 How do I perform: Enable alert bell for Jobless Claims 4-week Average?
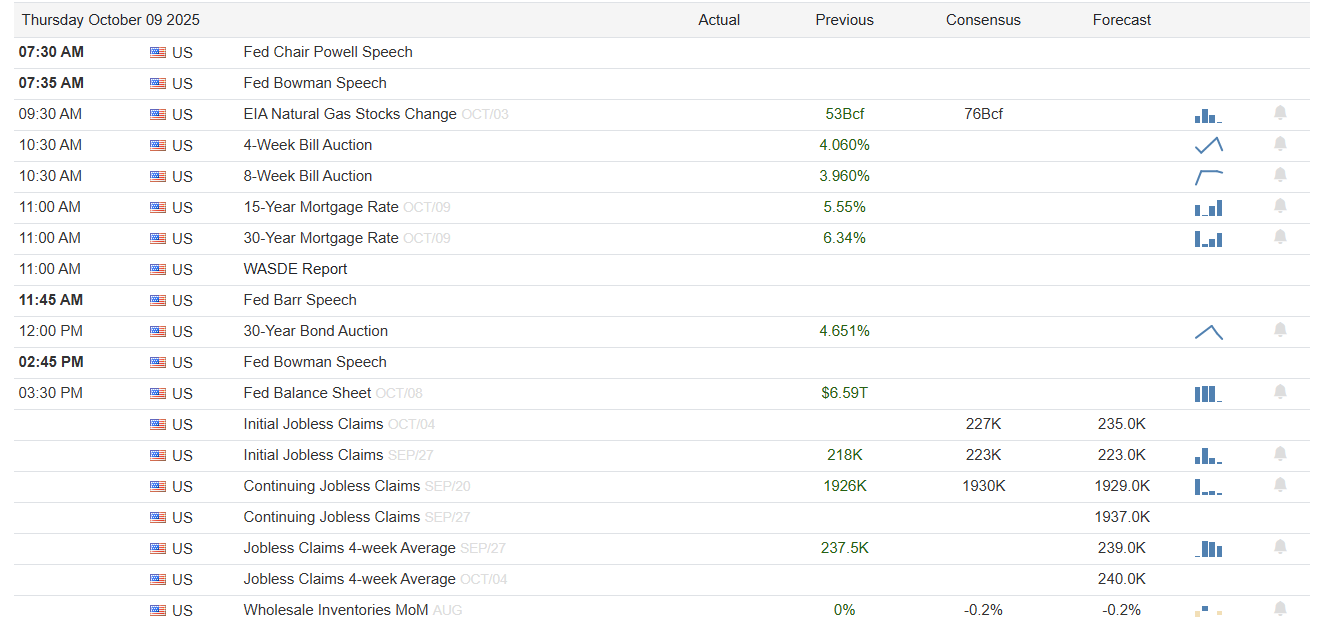1280,547
